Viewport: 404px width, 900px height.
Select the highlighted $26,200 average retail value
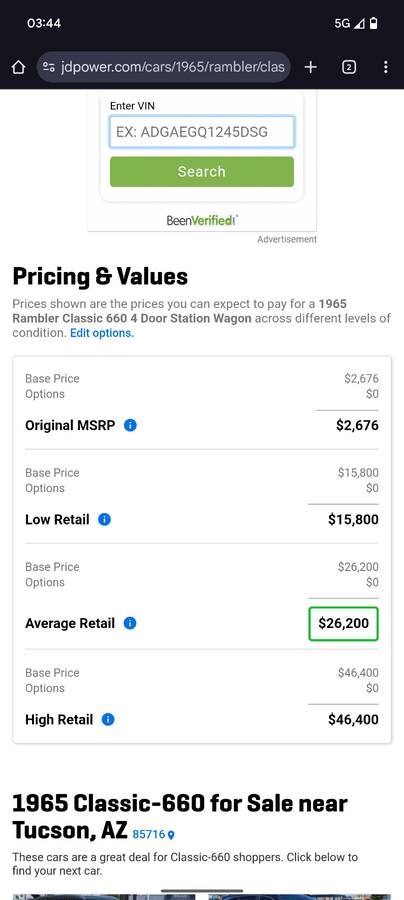(x=344, y=623)
